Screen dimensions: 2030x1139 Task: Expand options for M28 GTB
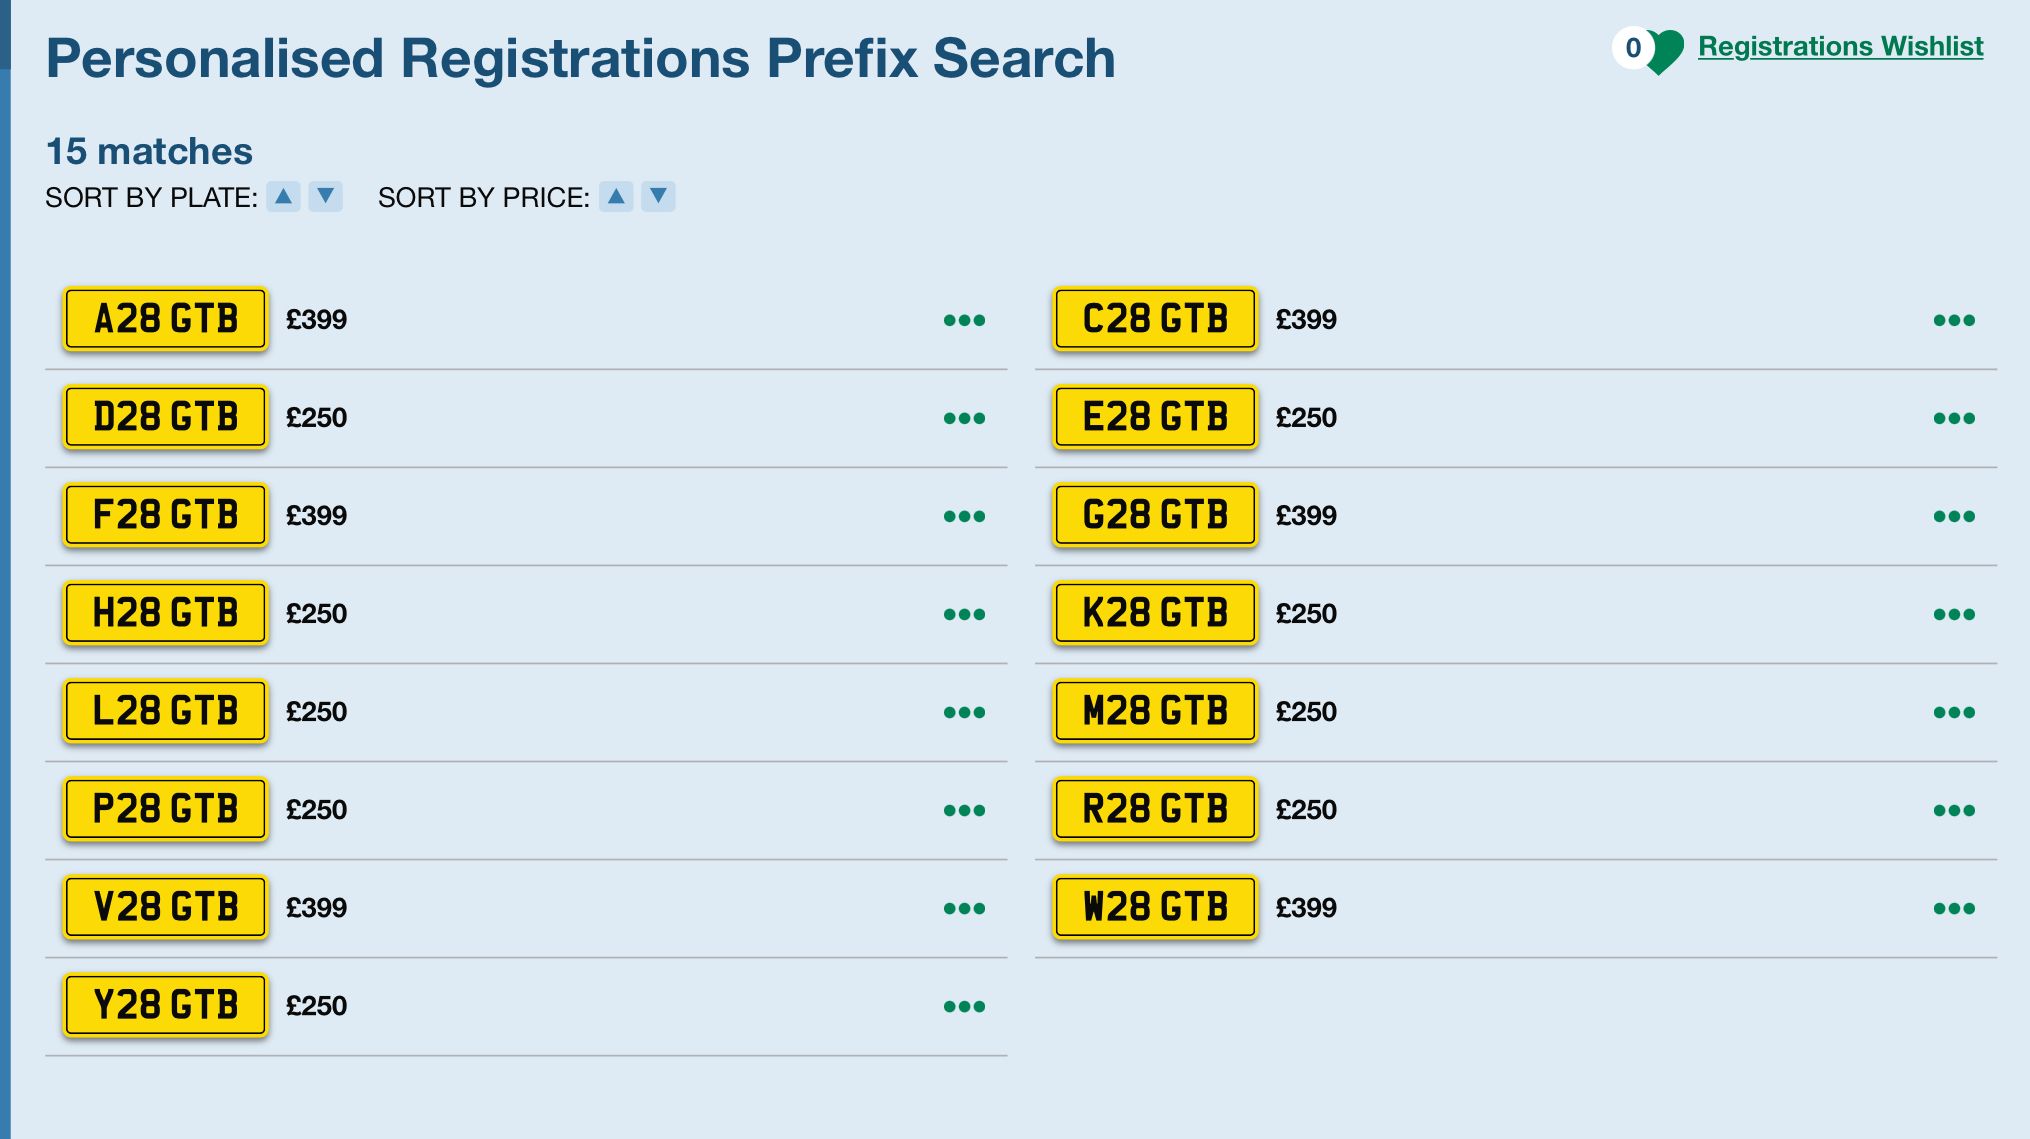tap(1953, 713)
